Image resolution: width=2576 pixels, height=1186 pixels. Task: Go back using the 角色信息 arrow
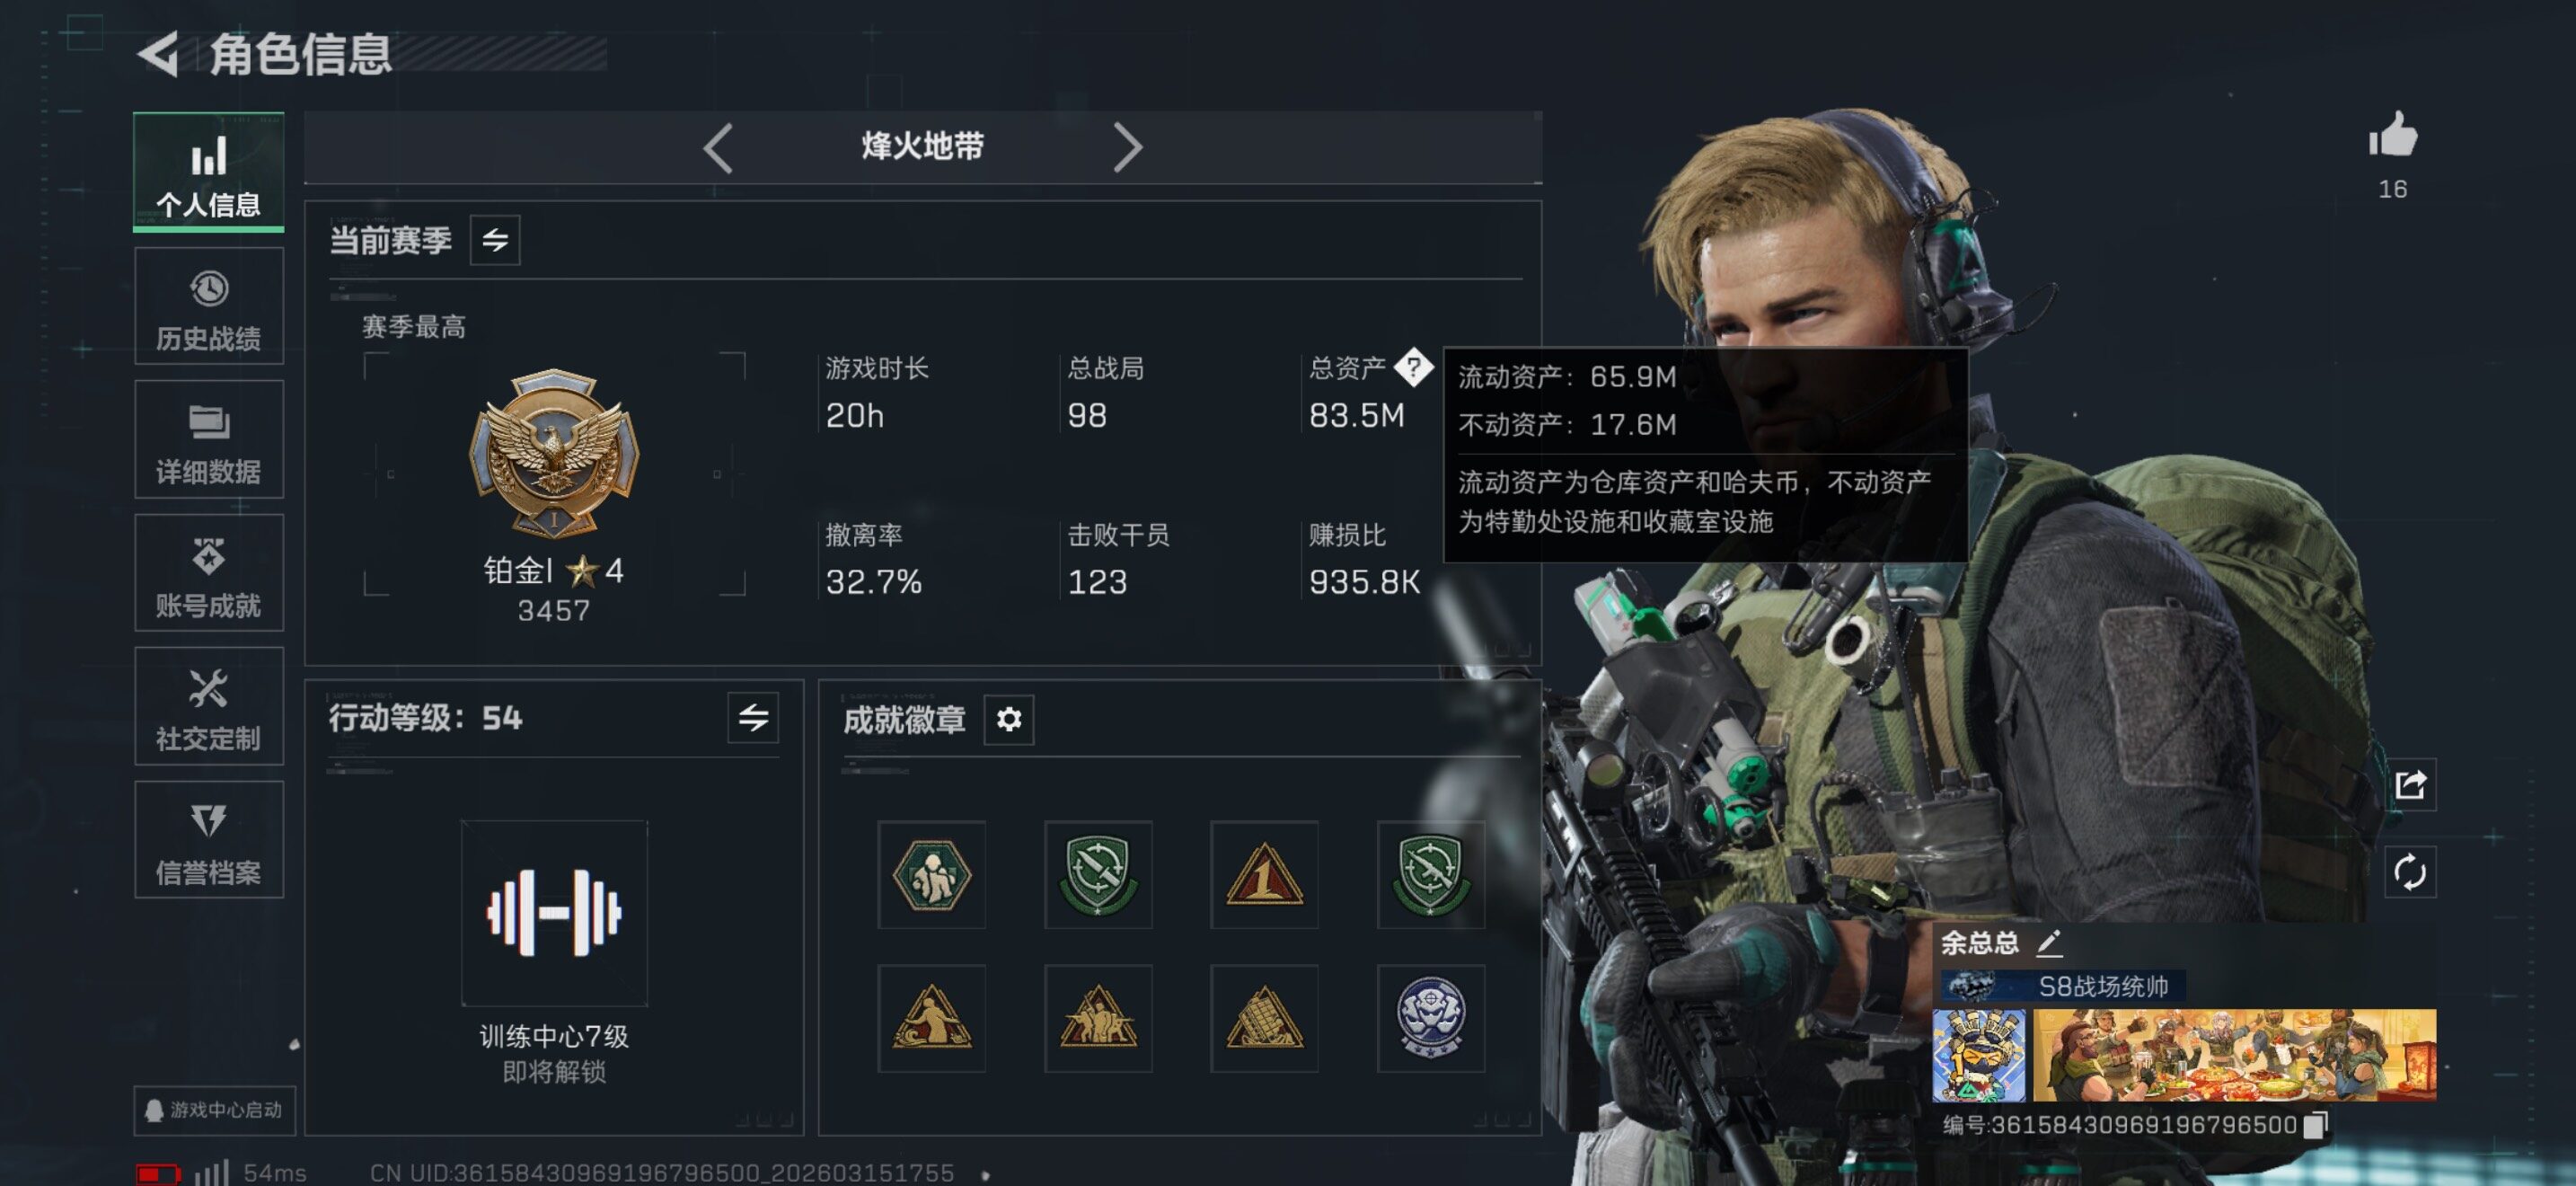click(x=159, y=54)
